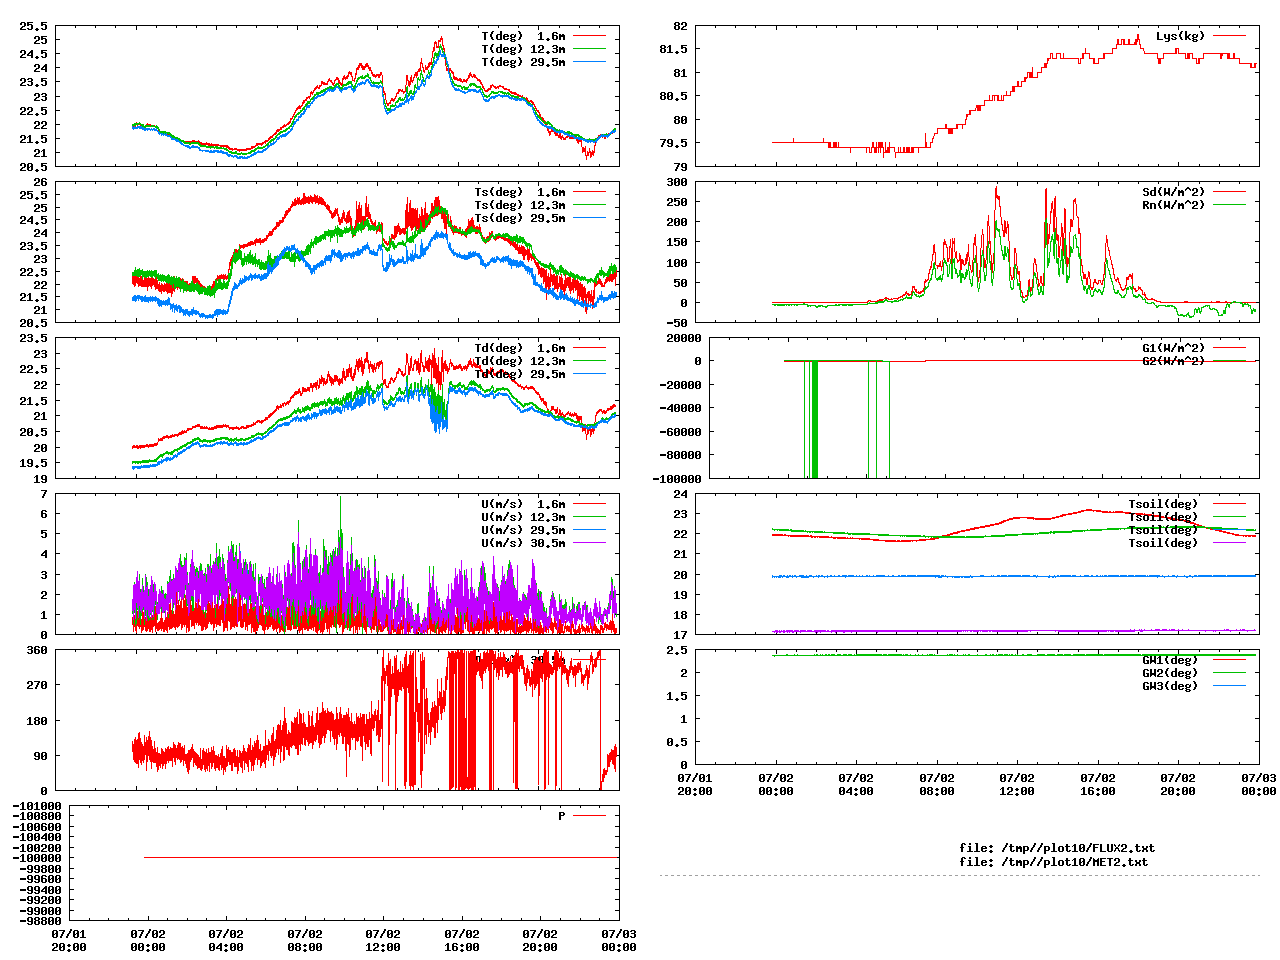Image resolution: width=1280 pixels, height=960 pixels.
Task: Select the -100000 tick on pressure axis
Action: tap(37, 858)
